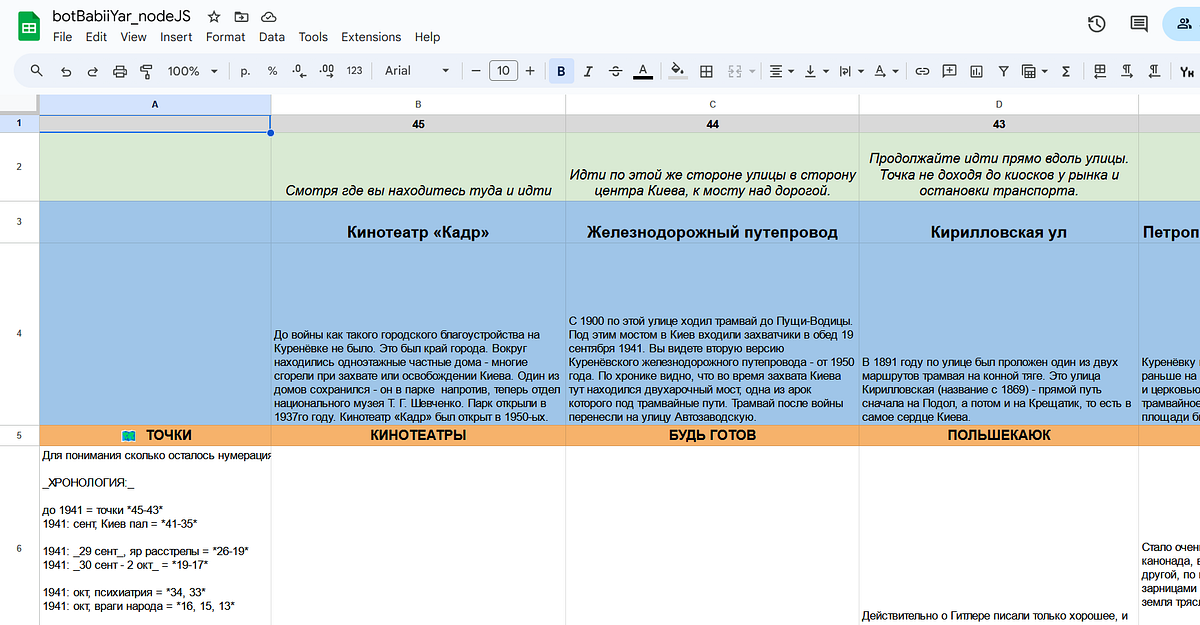Open the Google Sheets home icon
Screen dimensions: 1200x625
[28, 26]
